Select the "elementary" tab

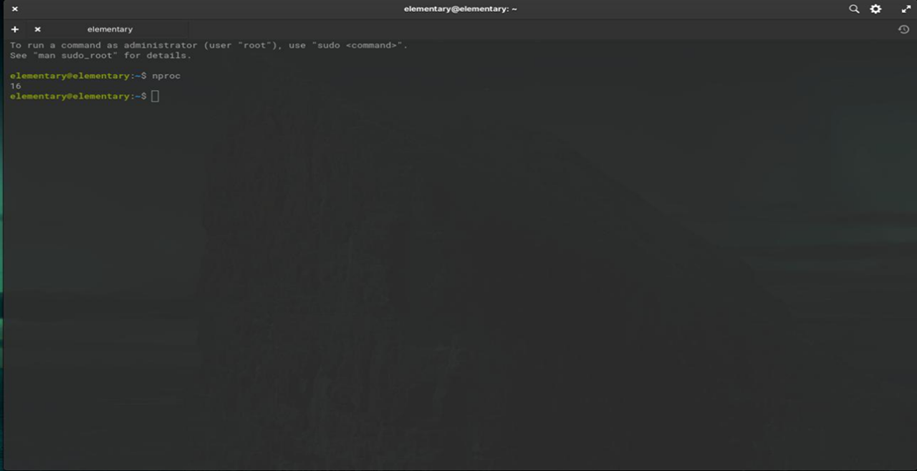(110, 29)
